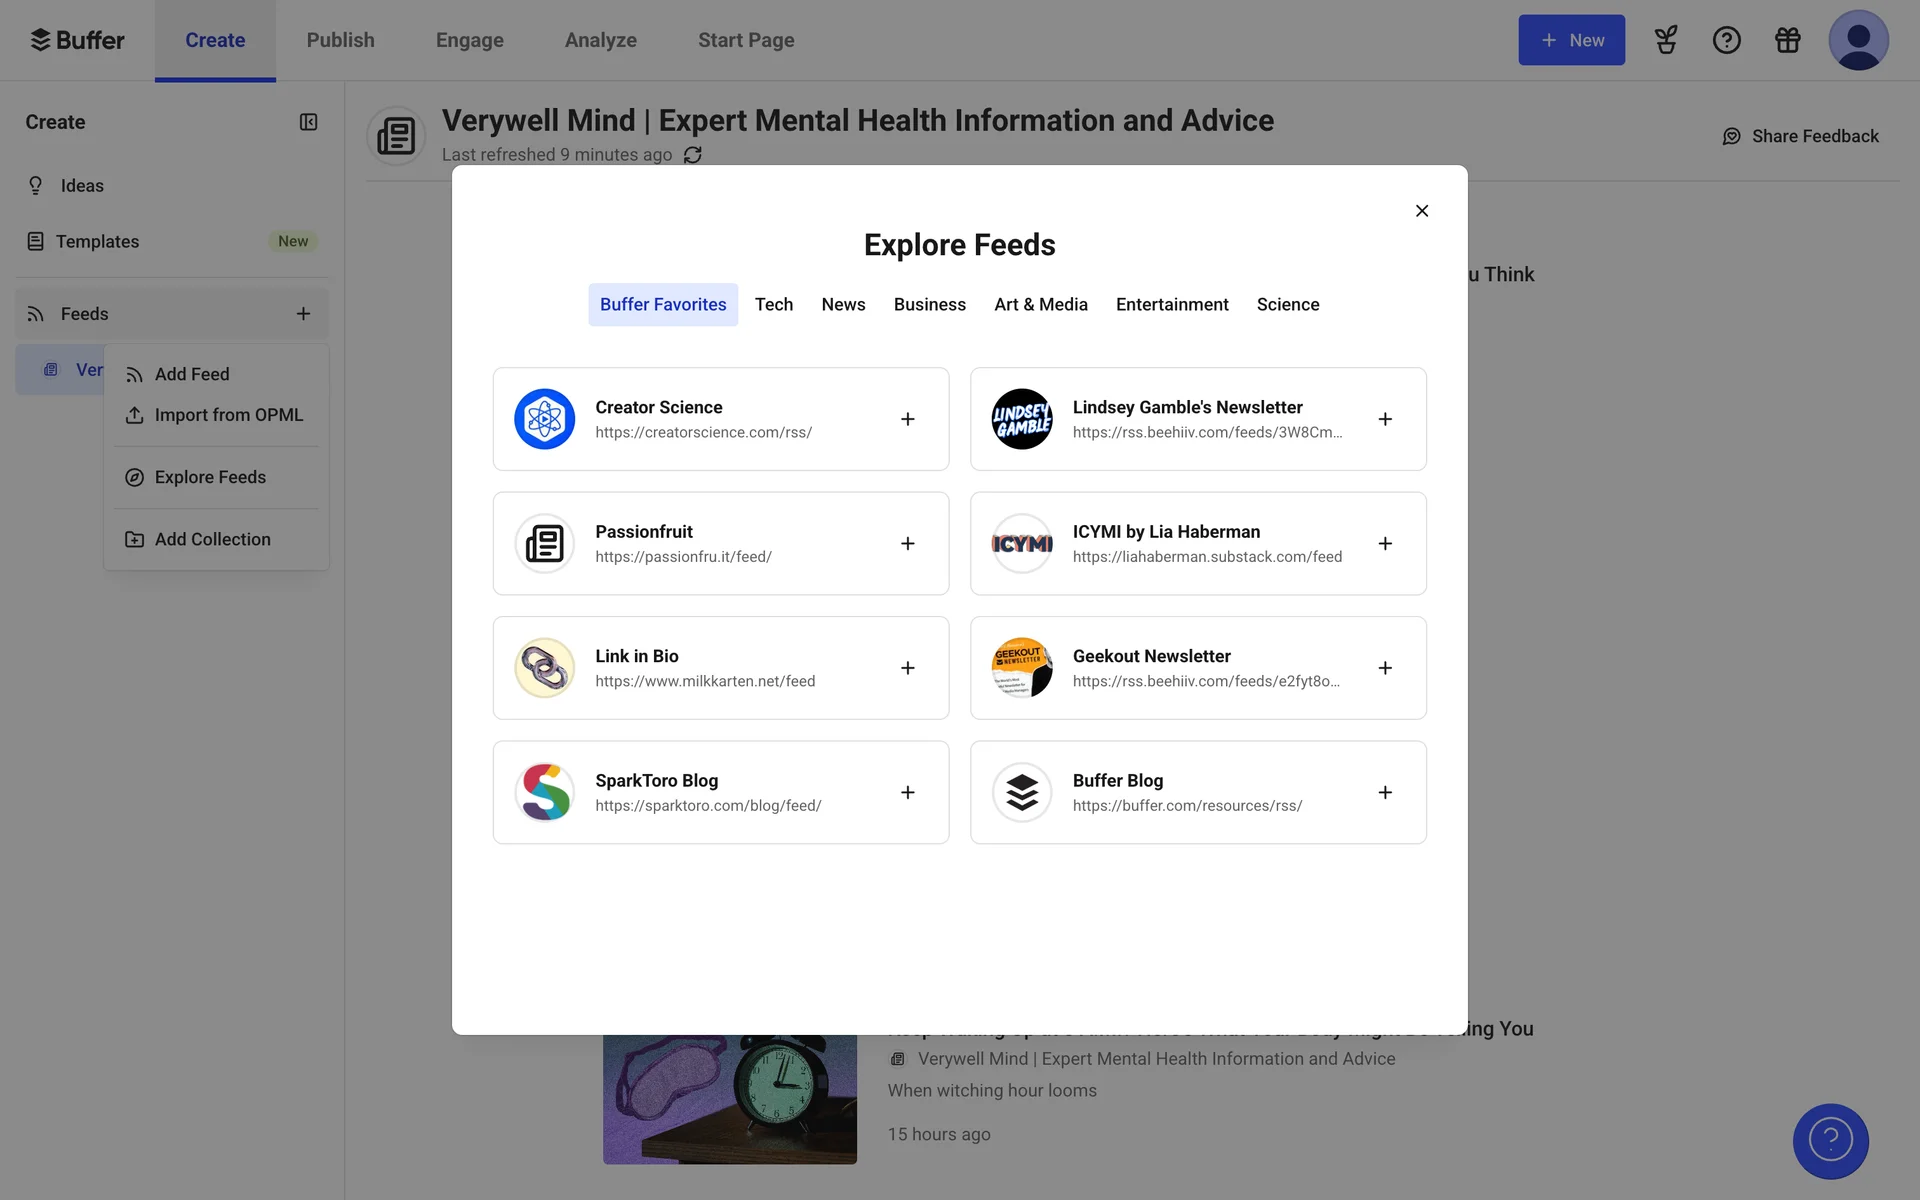Click Import from OPML menu item
This screenshot has width=1920, height=1200.
click(x=228, y=415)
